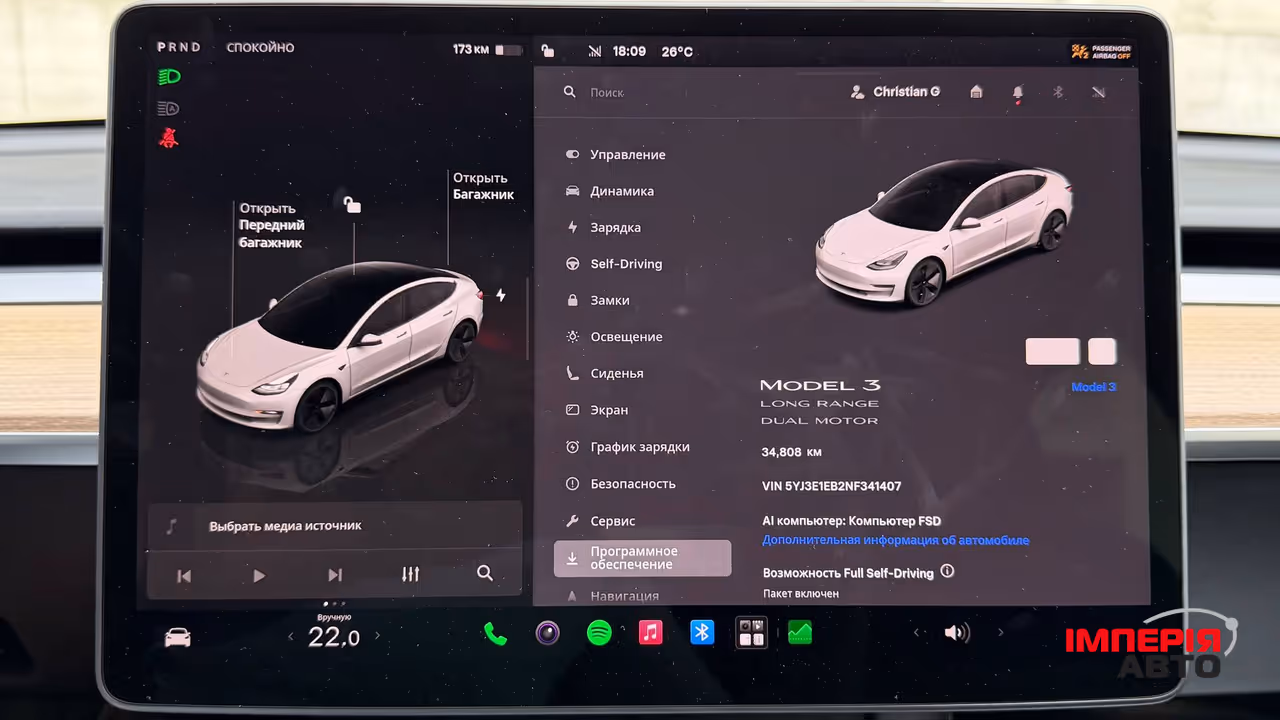Launch Spotify from the bottom dock
1280x720 pixels.
pos(599,633)
